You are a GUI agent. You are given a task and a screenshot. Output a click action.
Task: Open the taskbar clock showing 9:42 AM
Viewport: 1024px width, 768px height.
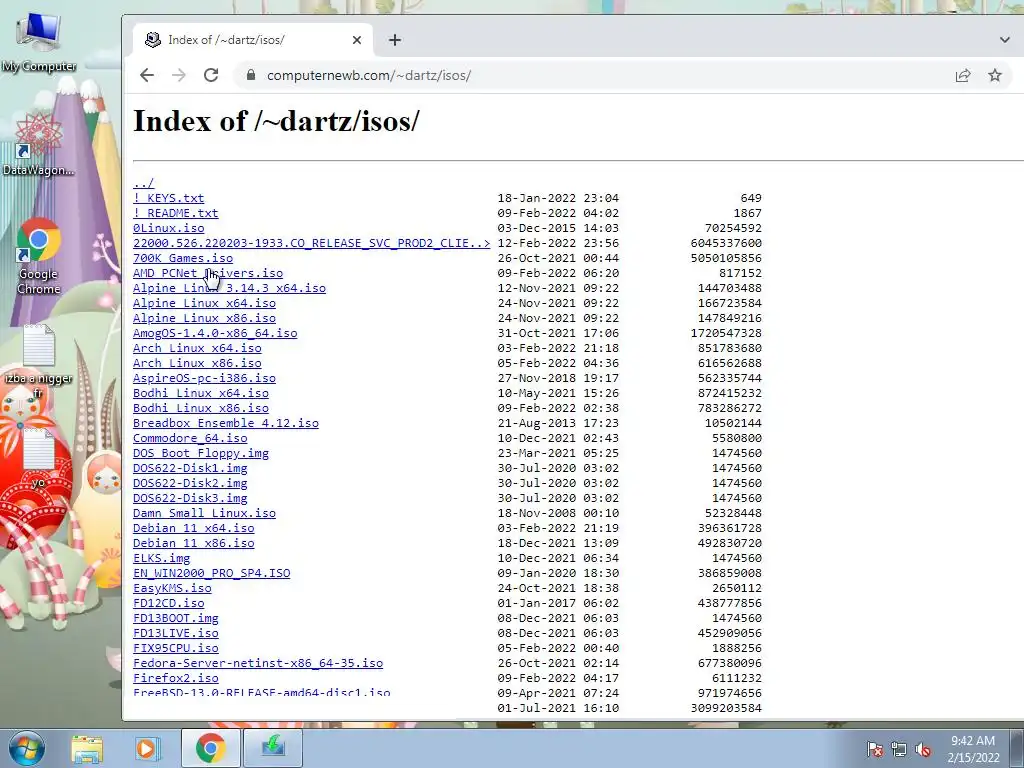pyautogui.click(x=973, y=749)
